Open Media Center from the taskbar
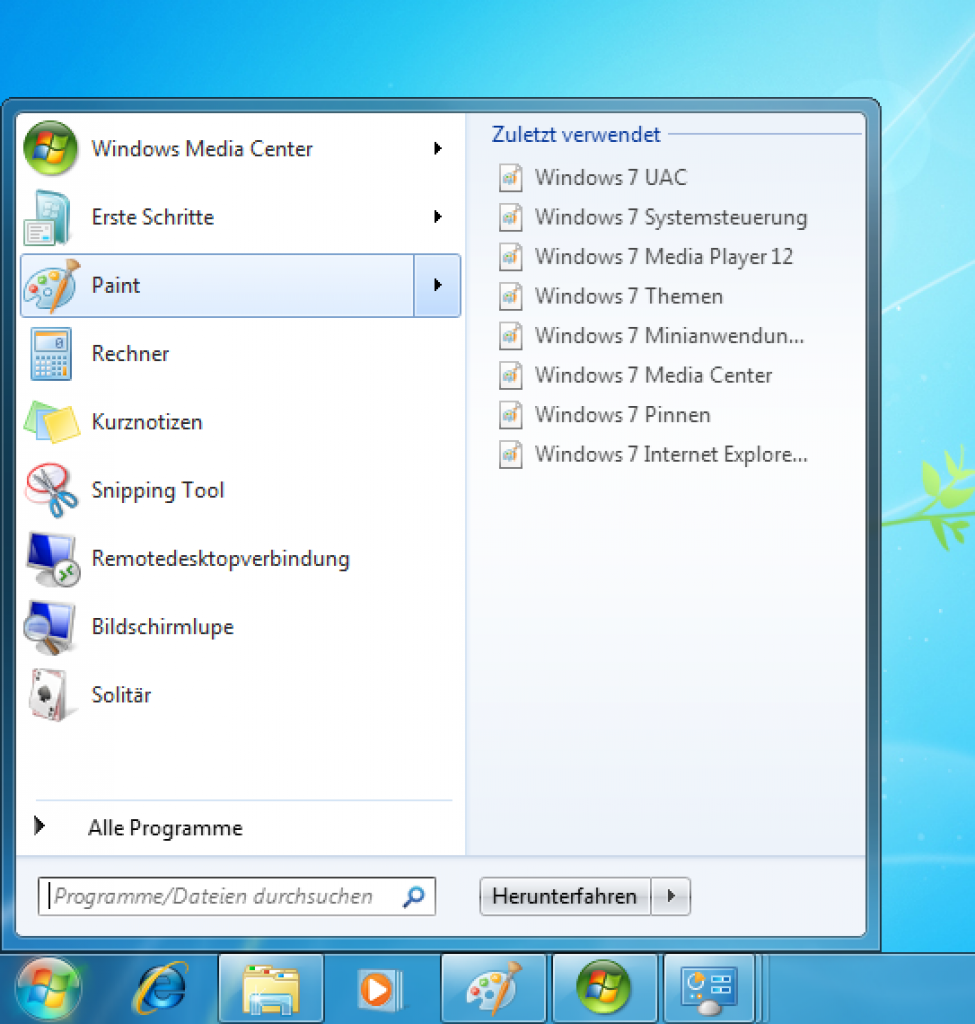The width and height of the screenshot is (975, 1024). click(x=605, y=989)
